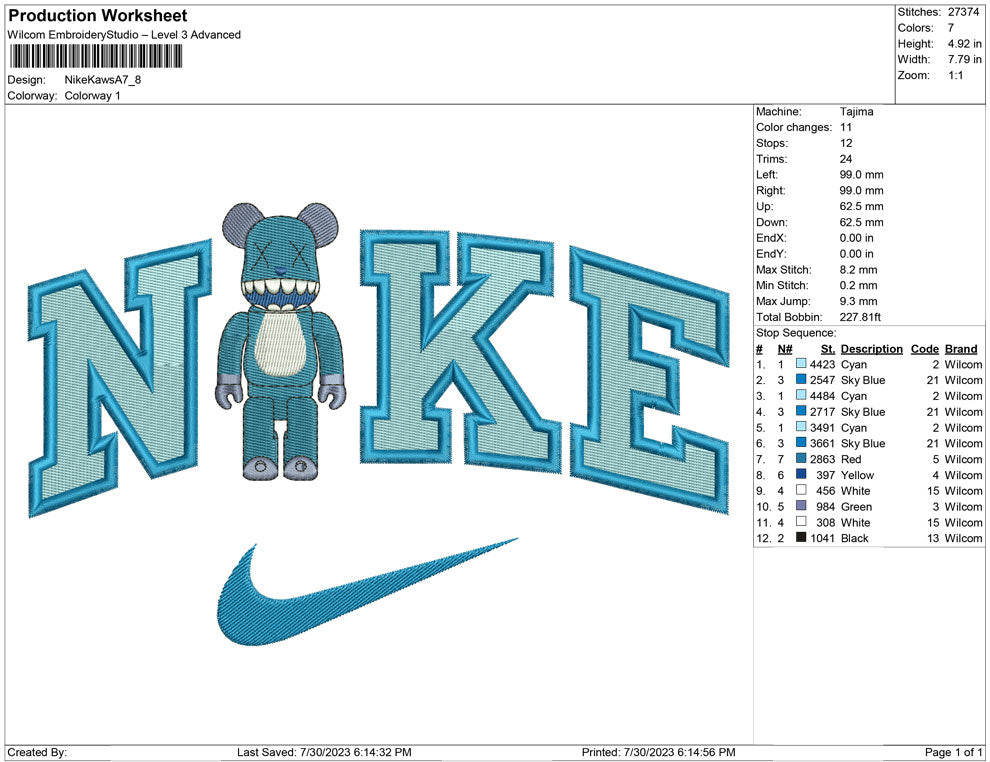The image size is (990, 762).
Task: Click stitch count 2547 in stop sequence
Action: coord(822,381)
